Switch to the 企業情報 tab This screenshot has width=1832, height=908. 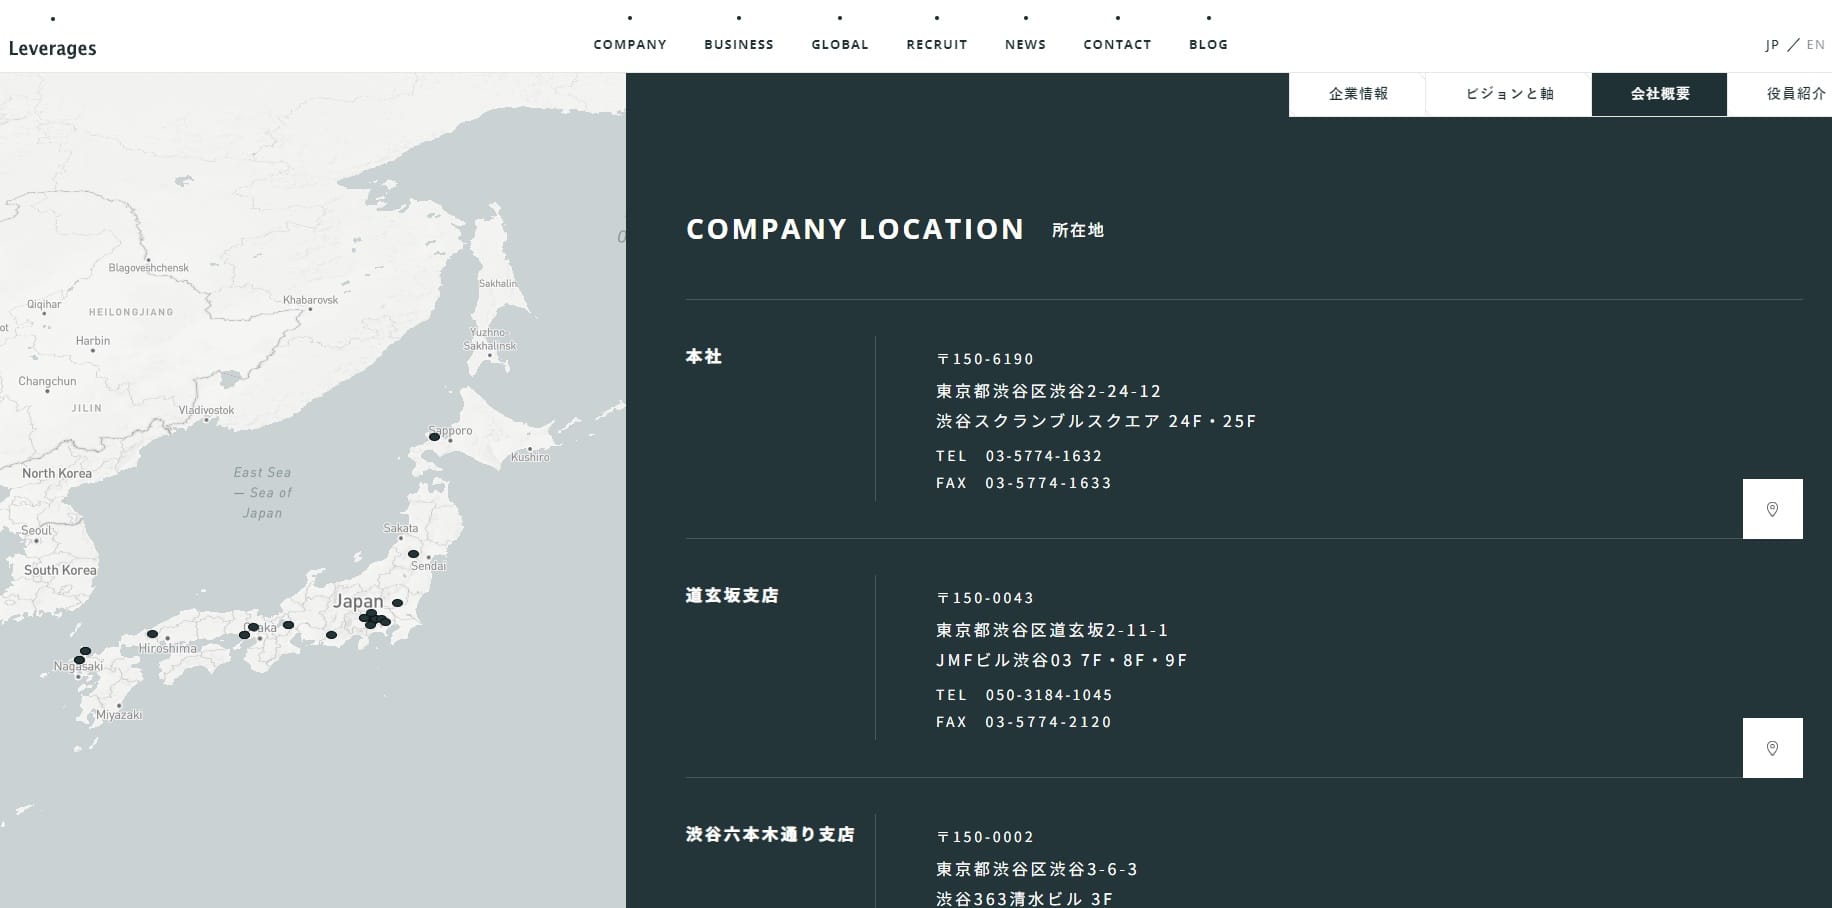click(x=1357, y=94)
